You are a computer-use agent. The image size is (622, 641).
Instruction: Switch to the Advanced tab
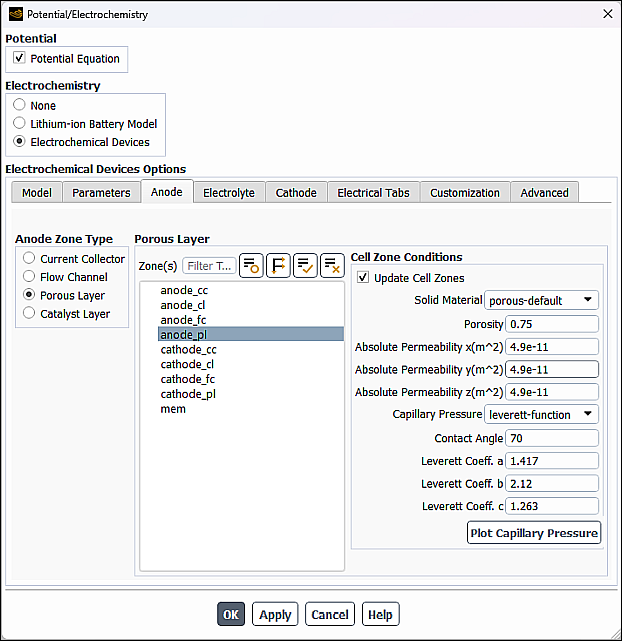coord(544,193)
